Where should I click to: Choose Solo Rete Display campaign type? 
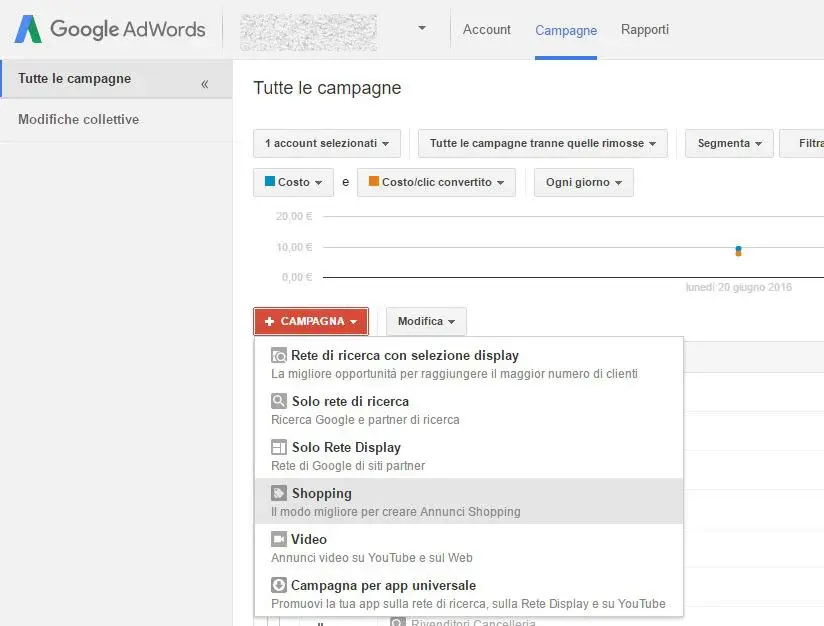click(469, 456)
